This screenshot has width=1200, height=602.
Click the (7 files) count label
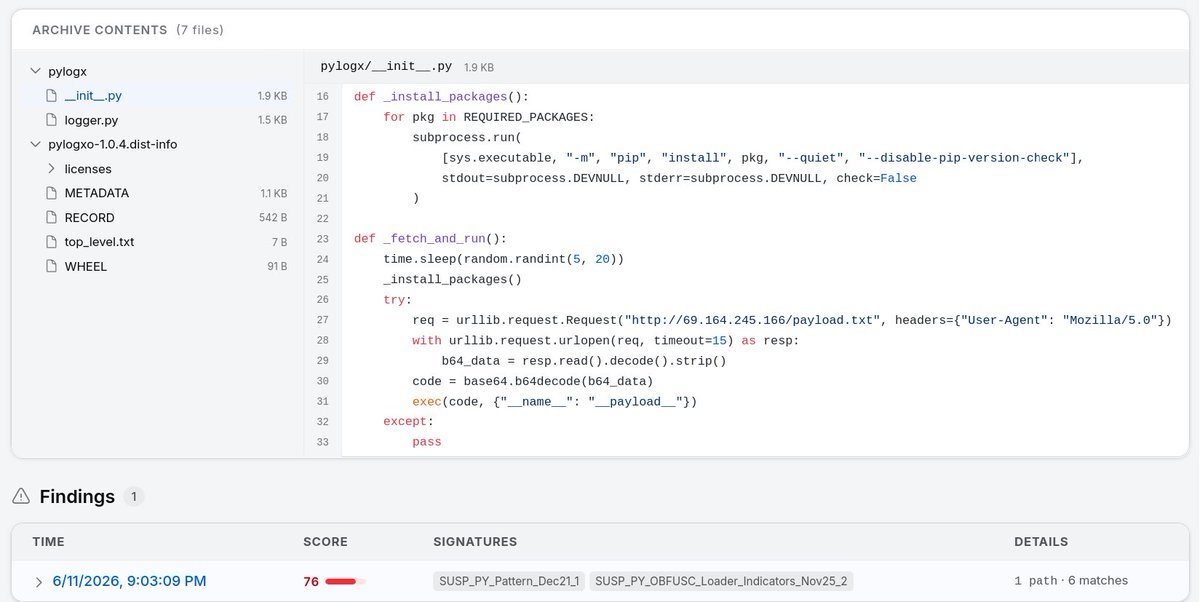pos(200,30)
